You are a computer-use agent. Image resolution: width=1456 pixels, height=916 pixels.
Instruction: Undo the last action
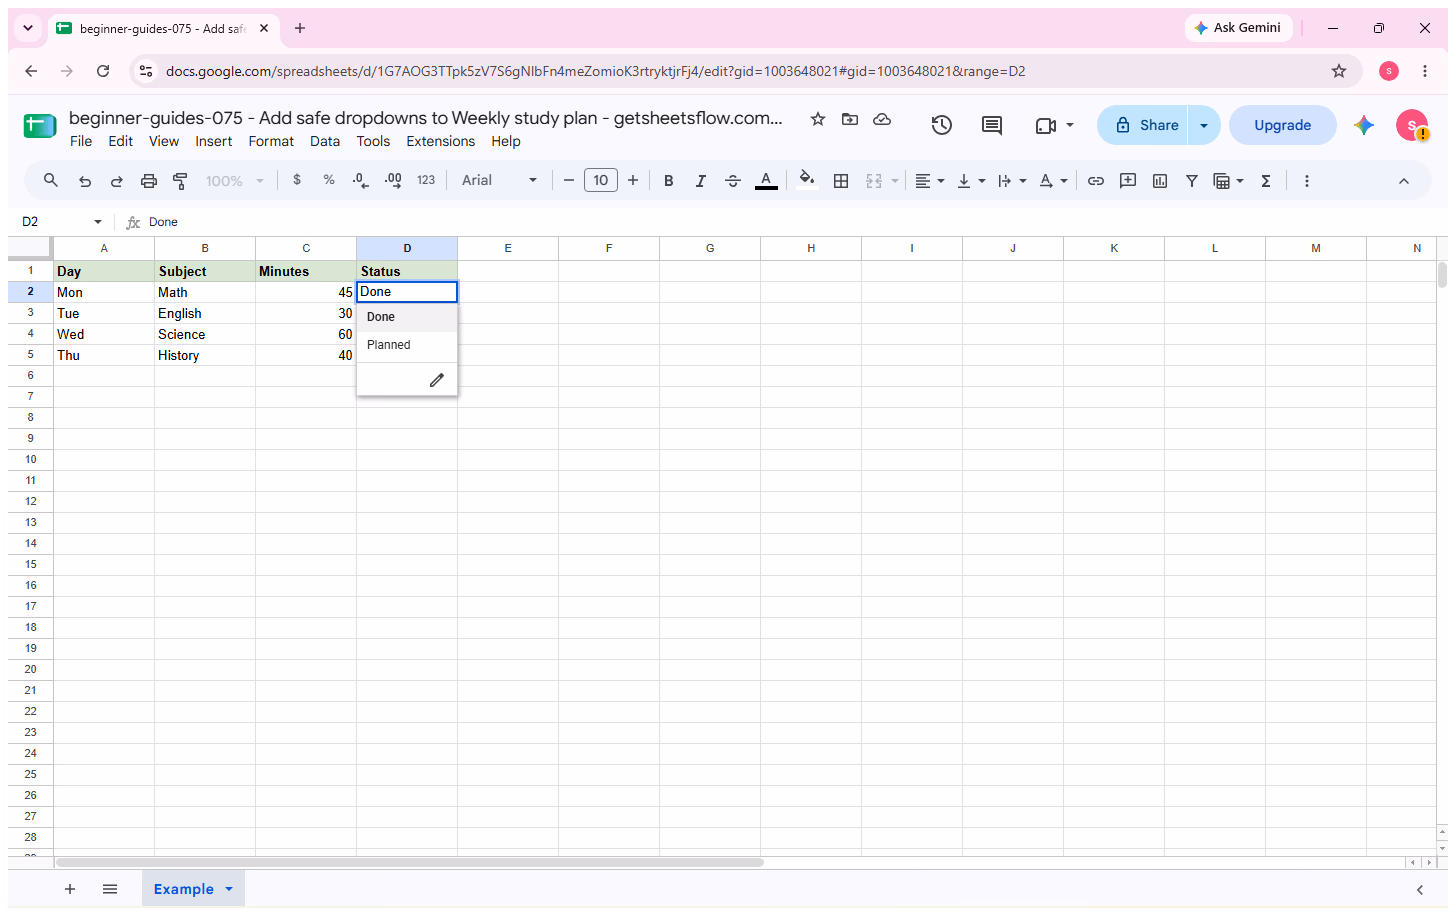[85, 181]
